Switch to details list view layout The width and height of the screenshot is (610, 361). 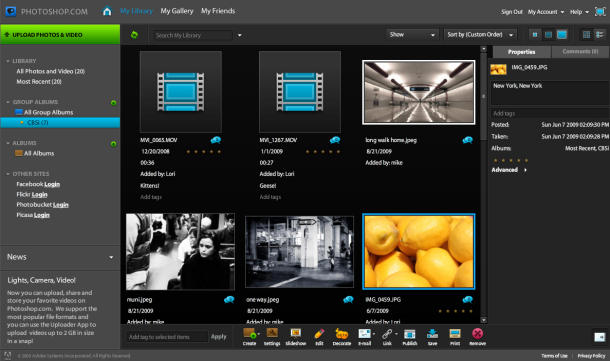(x=599, y=35)
